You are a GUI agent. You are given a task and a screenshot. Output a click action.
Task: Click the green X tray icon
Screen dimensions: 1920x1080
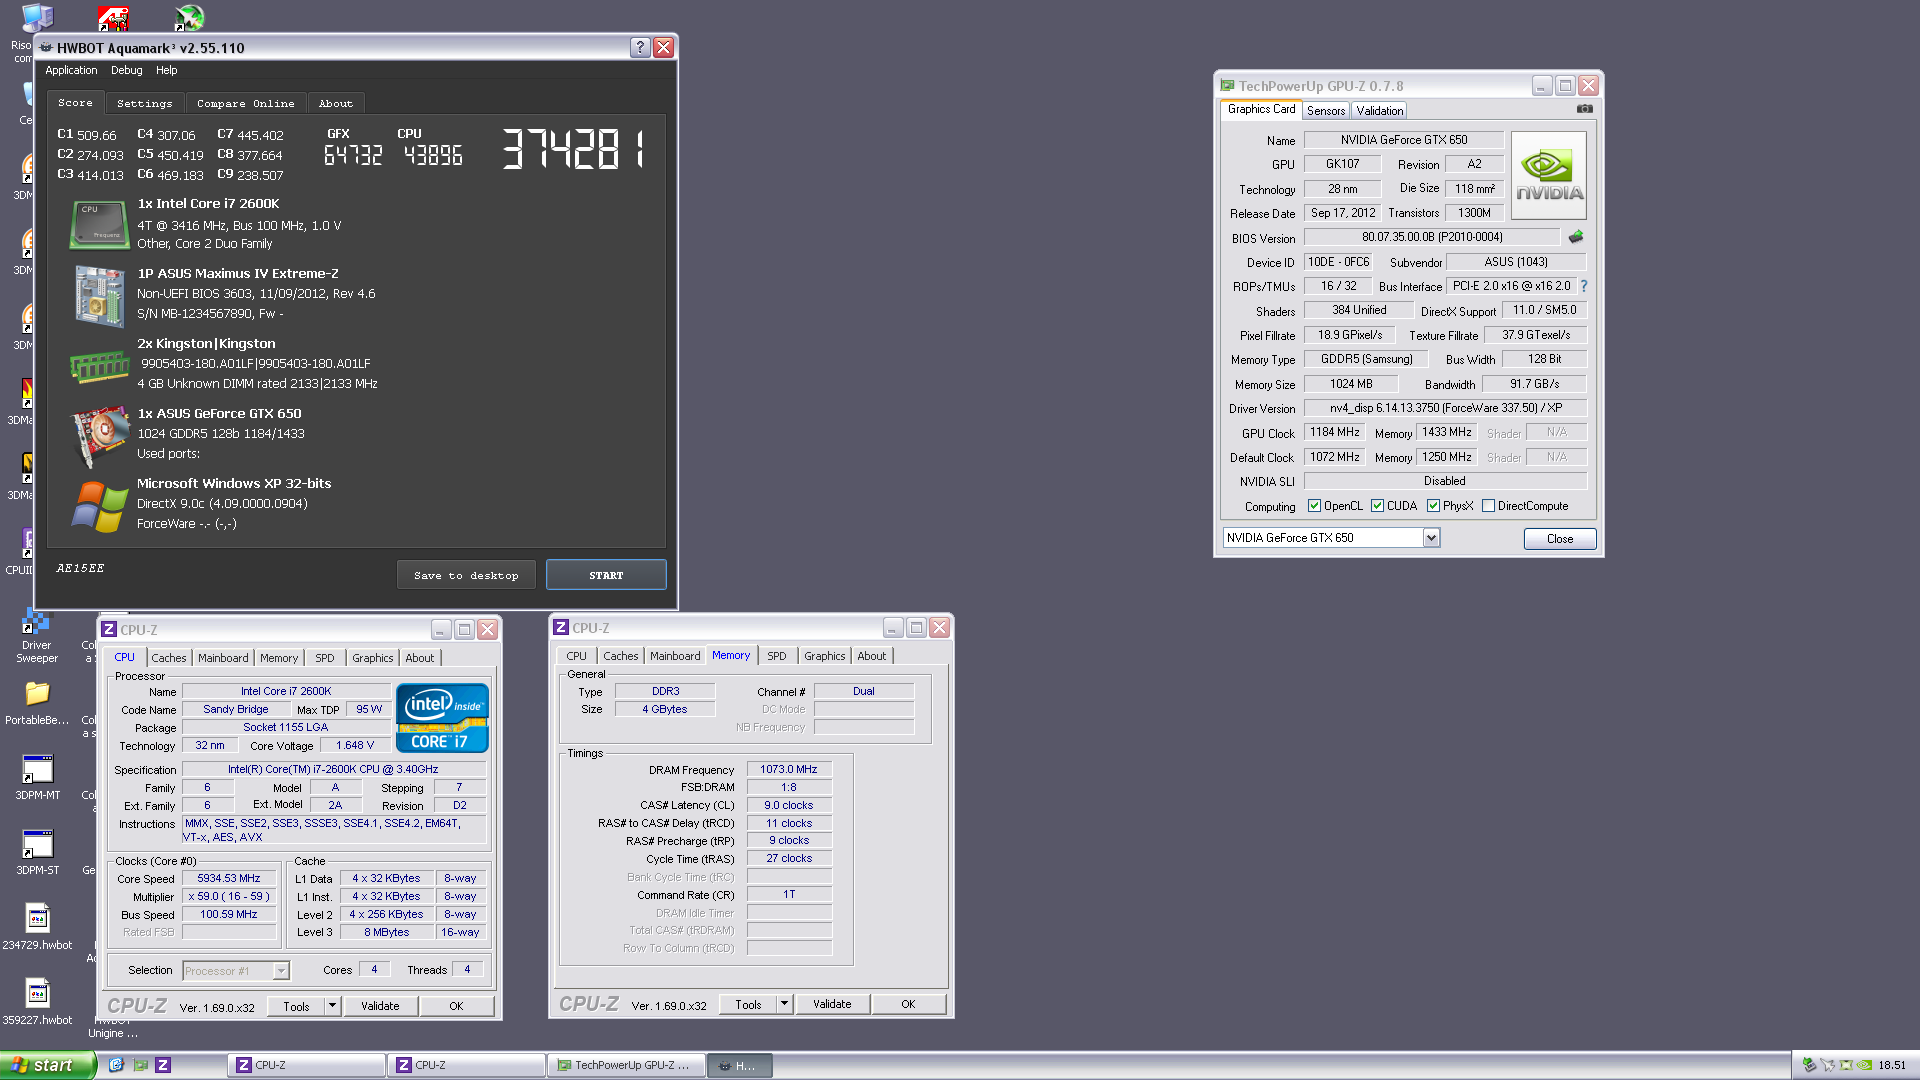1846,1065
